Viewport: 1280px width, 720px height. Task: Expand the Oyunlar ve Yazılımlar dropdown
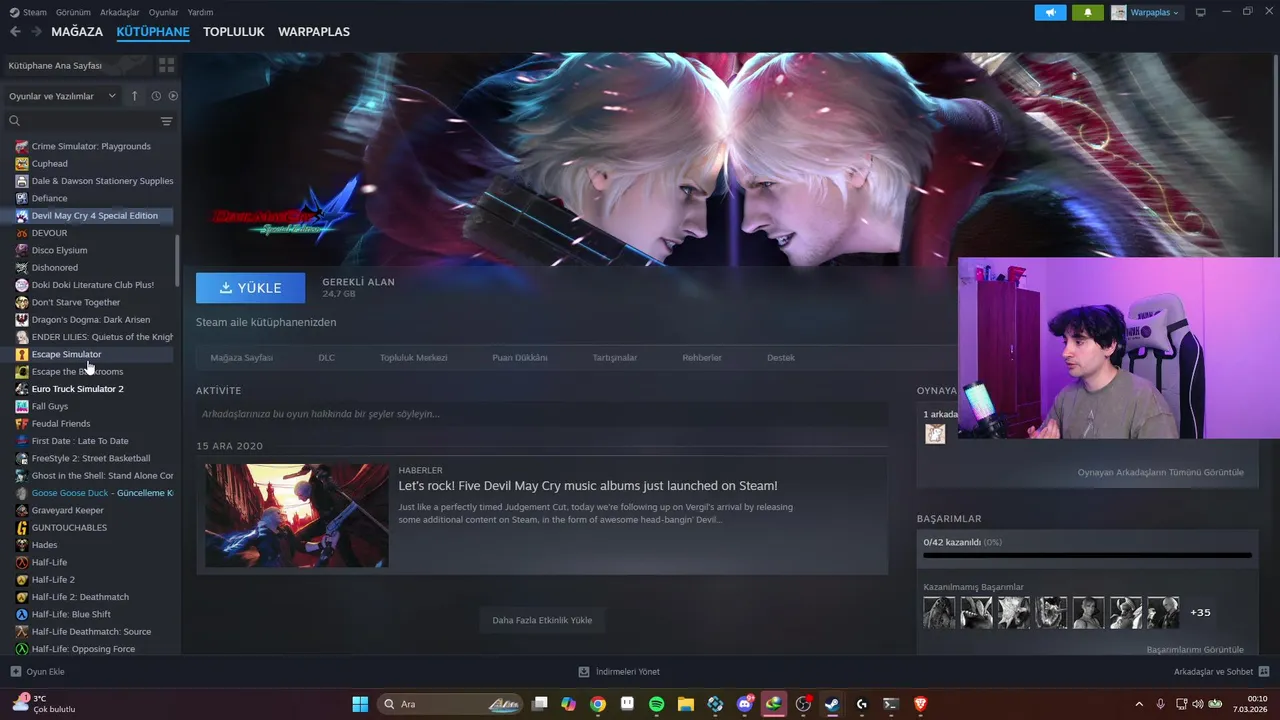(63, 96)
